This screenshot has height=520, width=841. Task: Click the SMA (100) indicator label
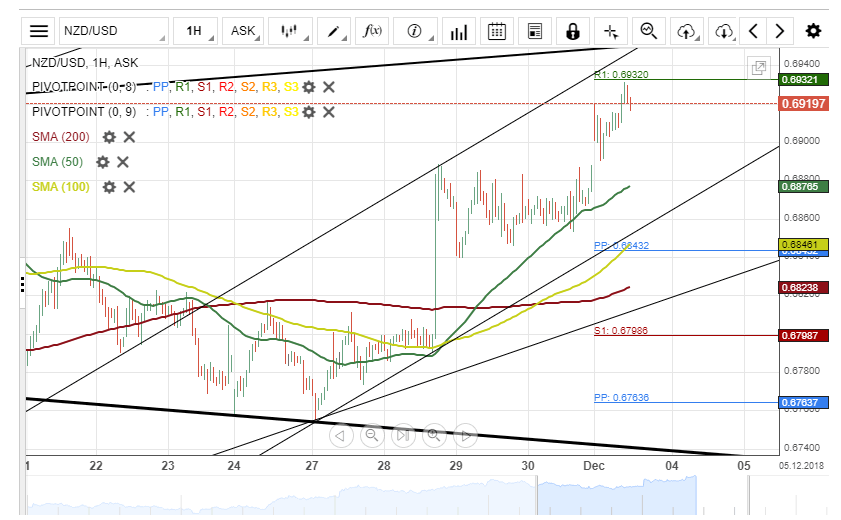click(x=60, y=187)
